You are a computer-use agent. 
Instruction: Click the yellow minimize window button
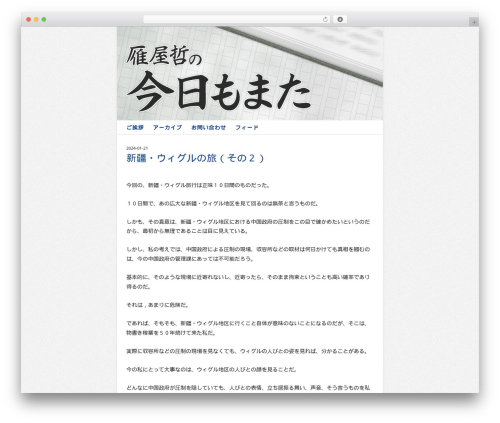pos(36,19)
